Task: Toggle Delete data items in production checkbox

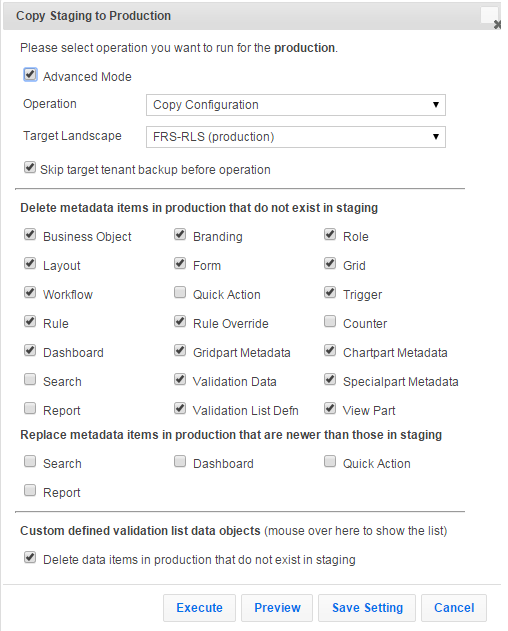Action: 30,557
